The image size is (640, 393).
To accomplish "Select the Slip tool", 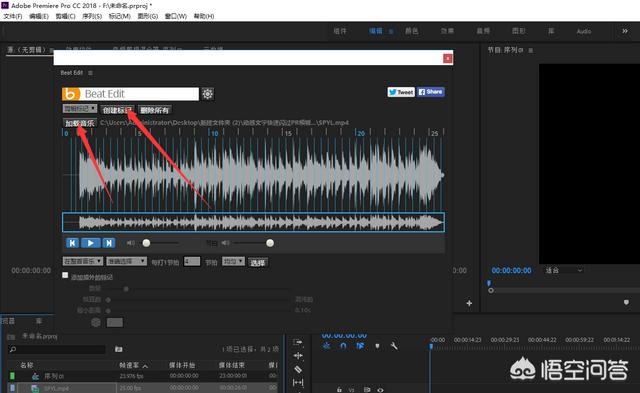I will tap(298, 382).
